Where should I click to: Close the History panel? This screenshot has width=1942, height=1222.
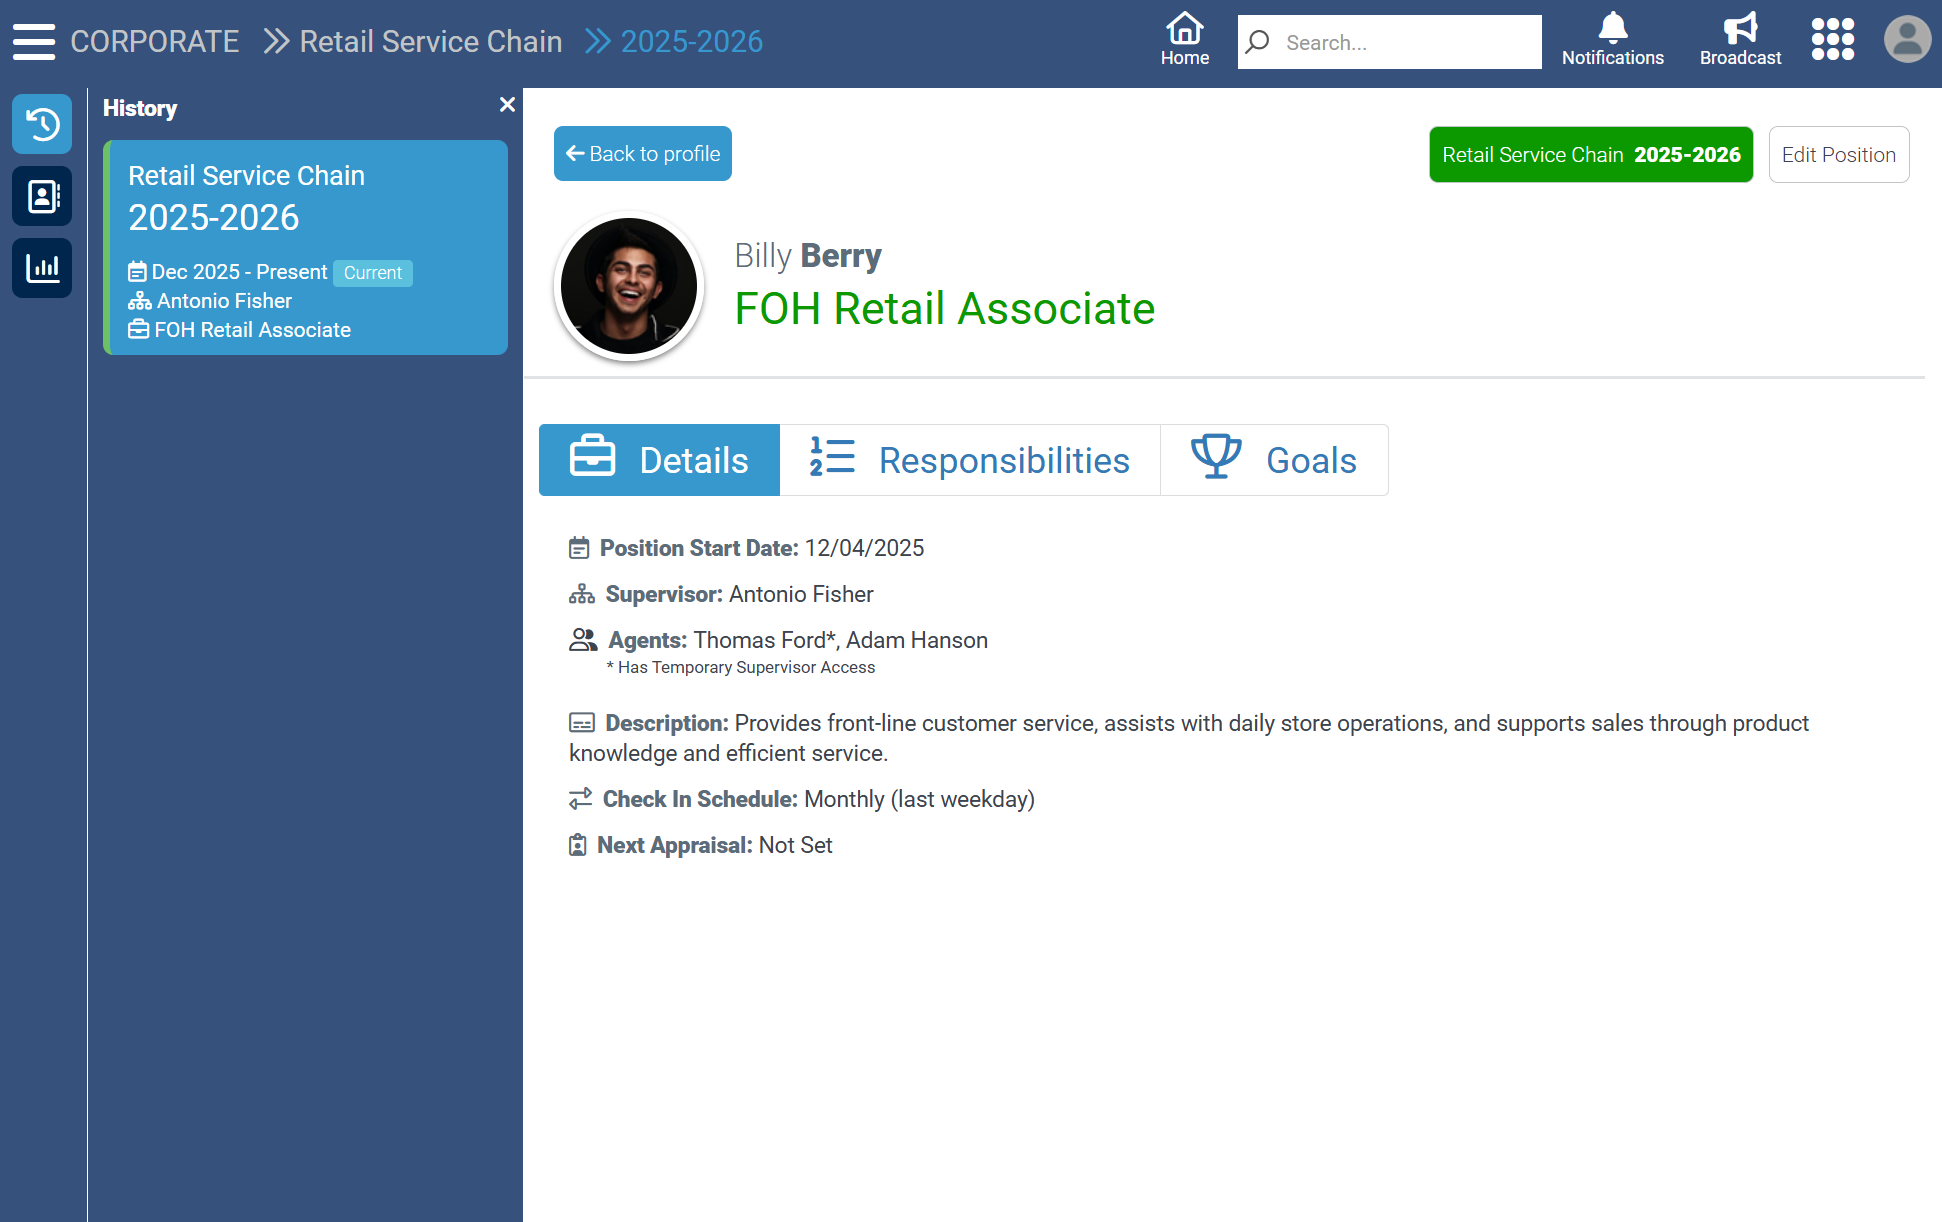click(x=507, y=105)
